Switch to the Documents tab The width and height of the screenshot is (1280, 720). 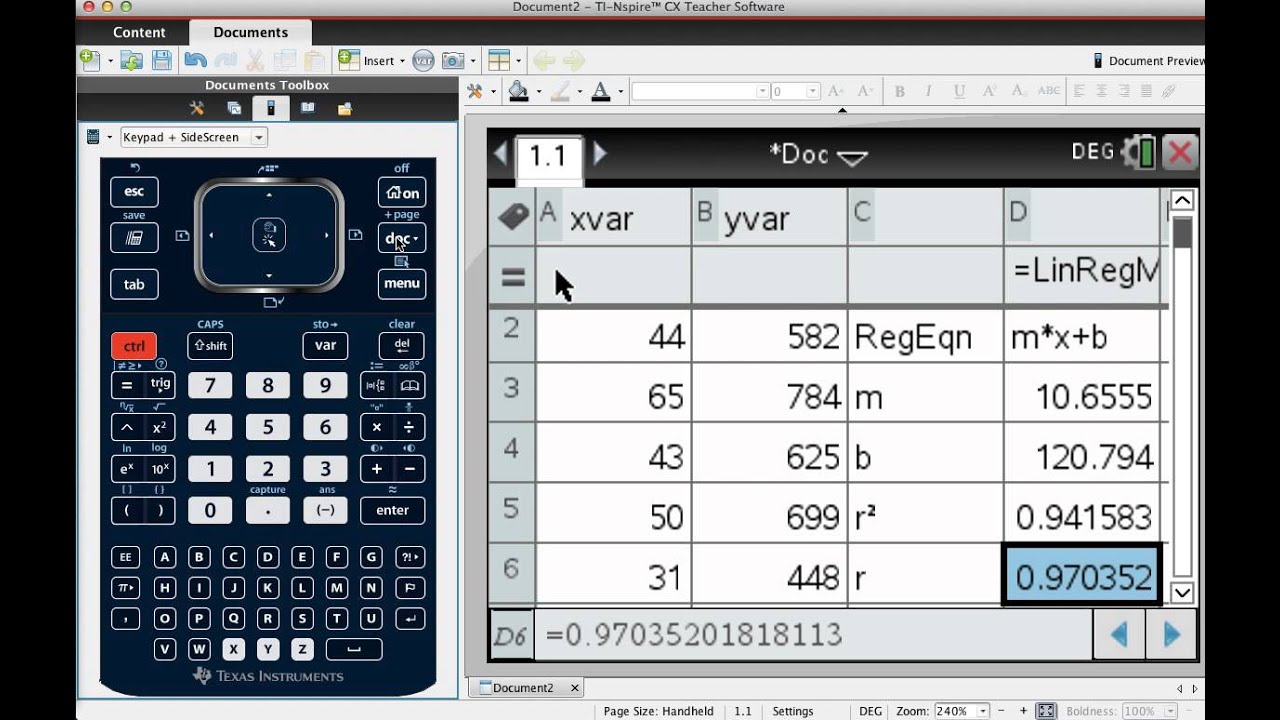pyautogui.click(x=250, y=32)
